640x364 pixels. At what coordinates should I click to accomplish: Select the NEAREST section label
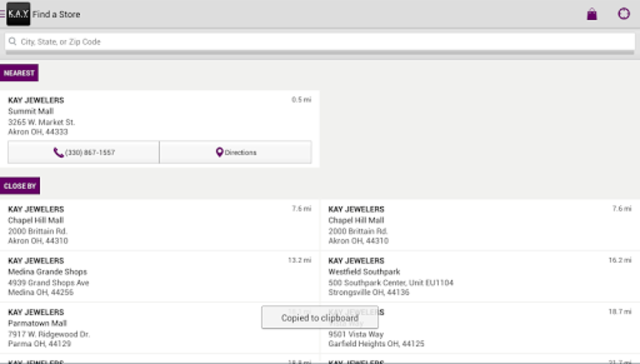tap(19, 73)
